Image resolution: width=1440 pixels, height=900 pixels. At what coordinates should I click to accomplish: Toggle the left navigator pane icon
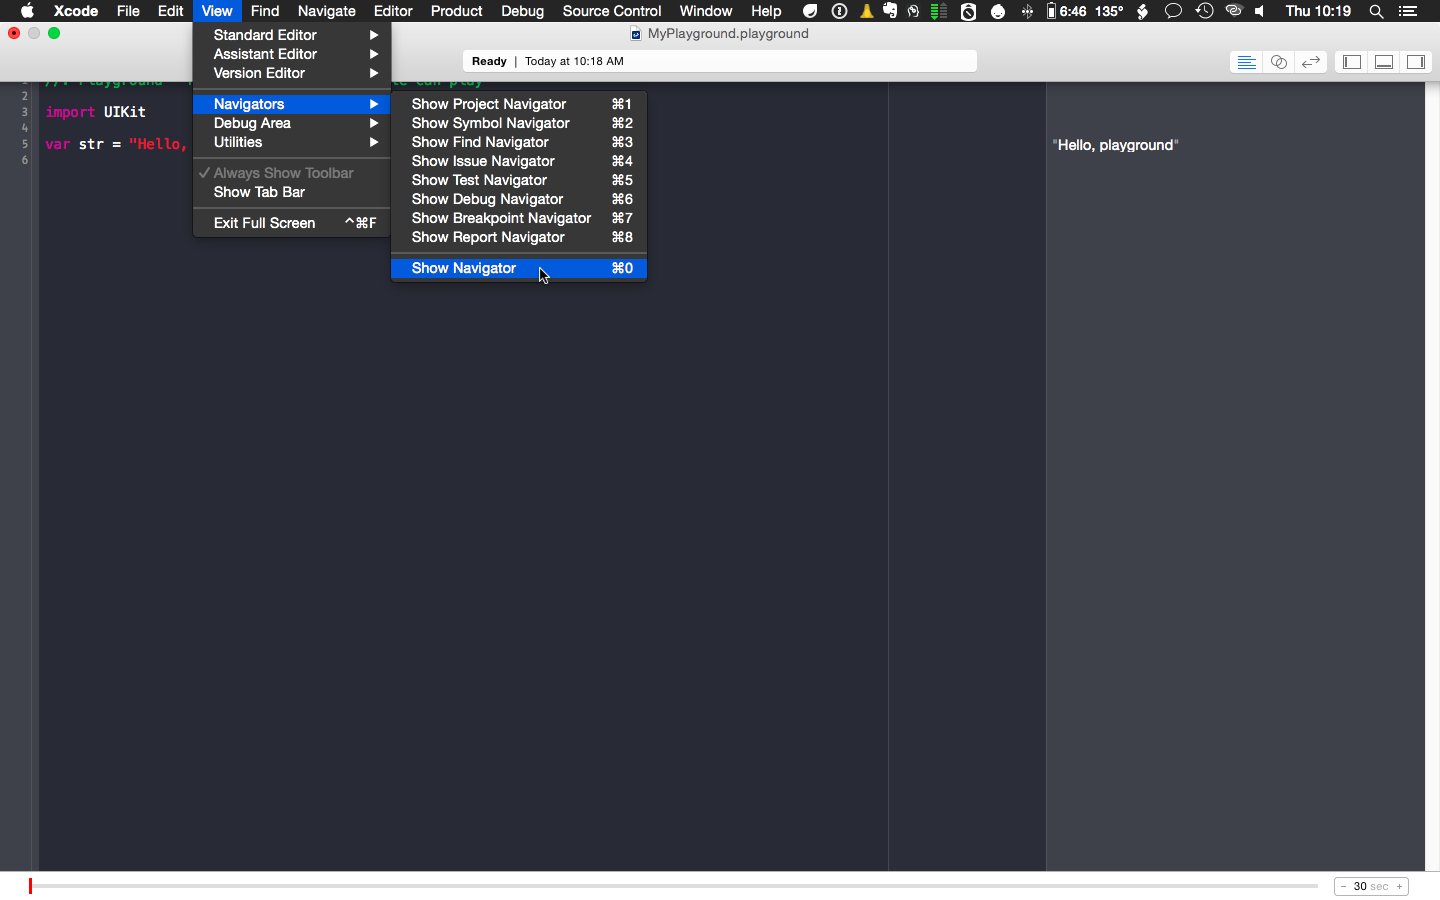pyautogui.click(x=1352, y=62)
